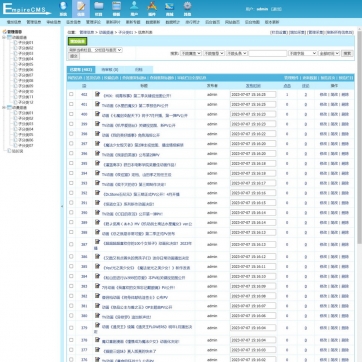Open the 系统 globe icon in top toolbar
The width and height of the screenshot is (362, 362).
pyautogui.click(x=63, y=6)
